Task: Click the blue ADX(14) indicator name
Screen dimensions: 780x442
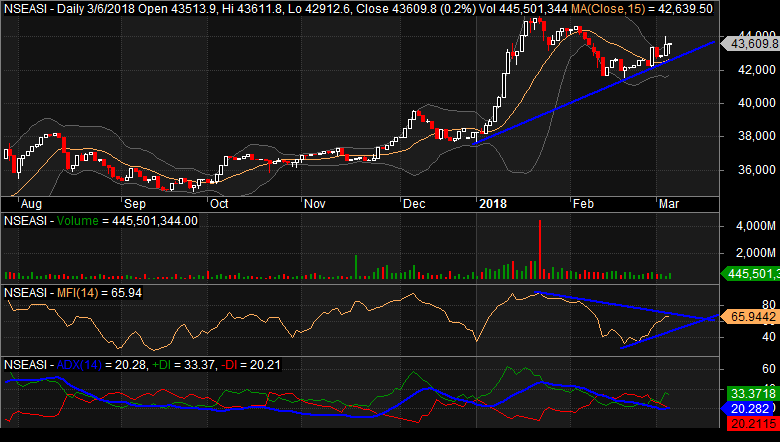Action: pyautogui.click(x=79, y=365)
